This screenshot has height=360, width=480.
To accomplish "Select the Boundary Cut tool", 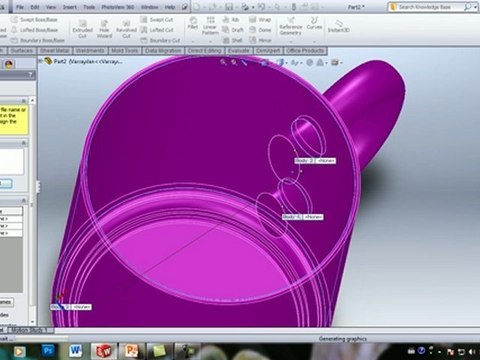I will [160, 40].
